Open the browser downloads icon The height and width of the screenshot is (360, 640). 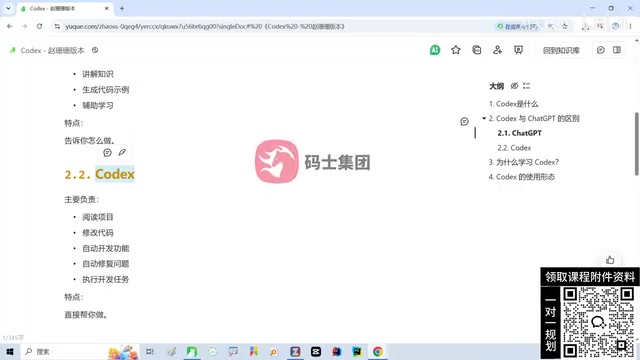point(585,27)
